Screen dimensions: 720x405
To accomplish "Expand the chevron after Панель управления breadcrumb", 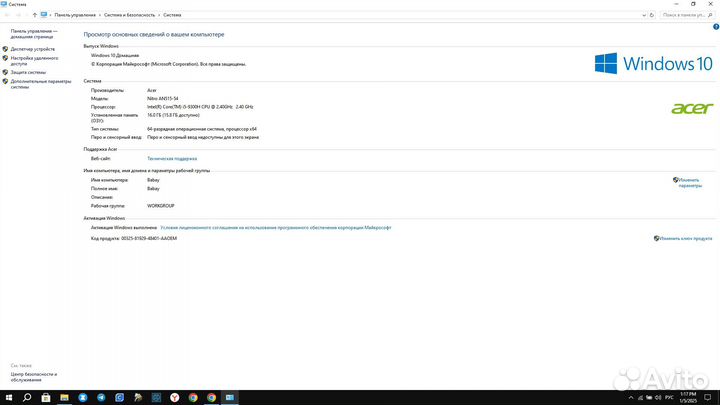I will click(100, 15).
